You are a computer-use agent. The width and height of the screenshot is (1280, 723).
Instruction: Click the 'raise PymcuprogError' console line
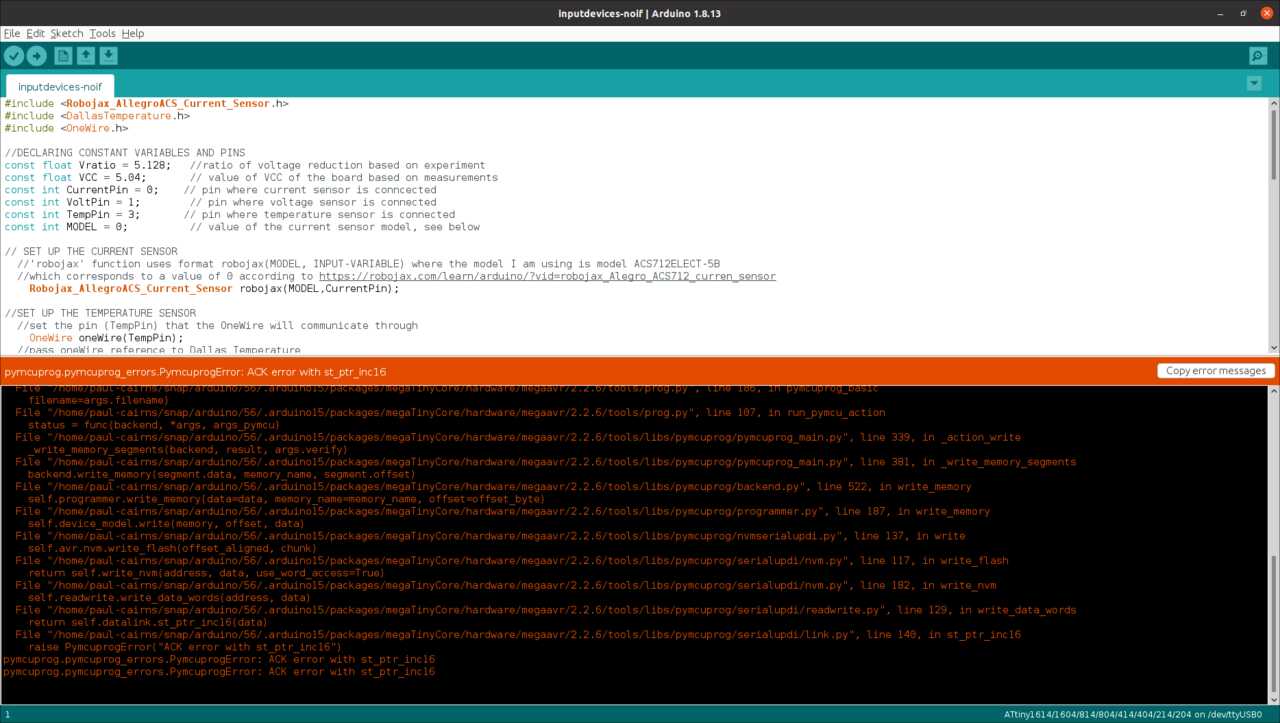click(x=184, y=647)
